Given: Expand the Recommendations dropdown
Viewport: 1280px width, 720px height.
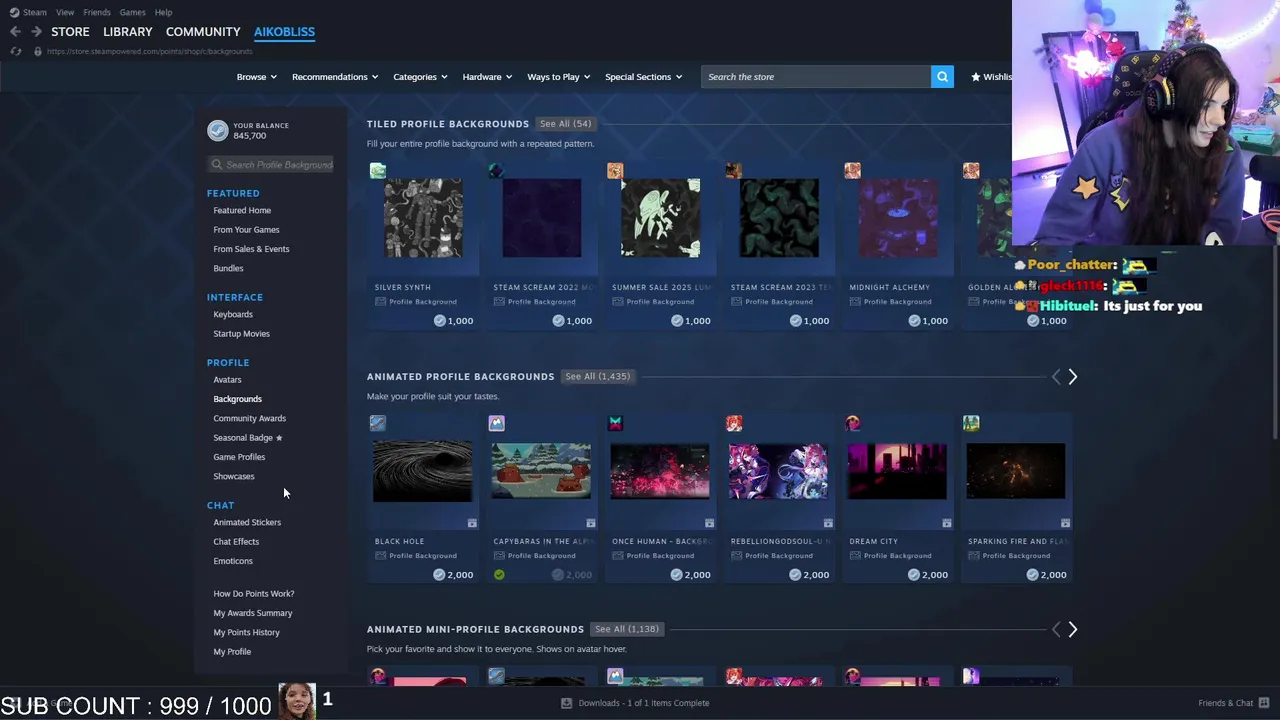Looking at the screenshot, I should coord(335,77).
